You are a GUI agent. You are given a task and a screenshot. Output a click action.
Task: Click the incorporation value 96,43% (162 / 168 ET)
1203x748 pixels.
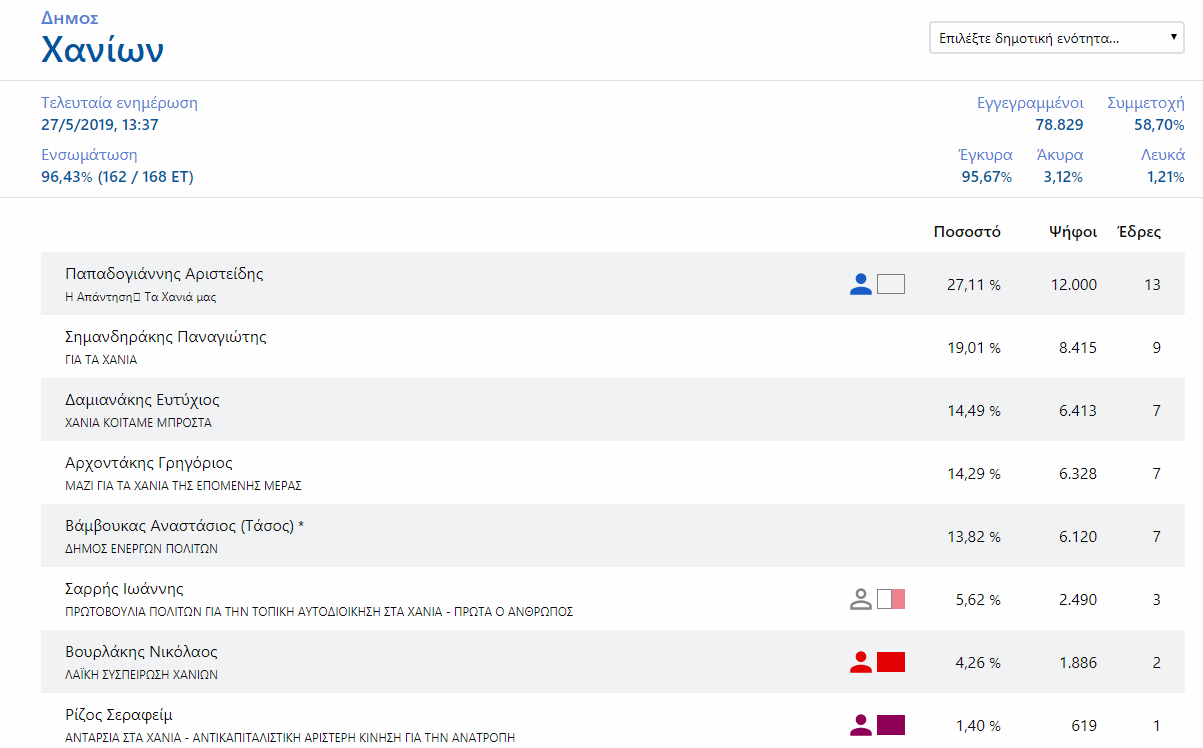pyautogui.click(x=117, y=177)
